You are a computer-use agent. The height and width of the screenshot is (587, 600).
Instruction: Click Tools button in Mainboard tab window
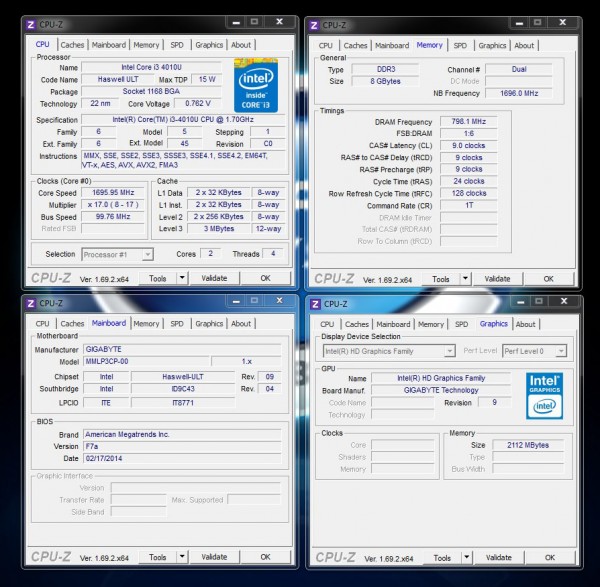[158, 557]
